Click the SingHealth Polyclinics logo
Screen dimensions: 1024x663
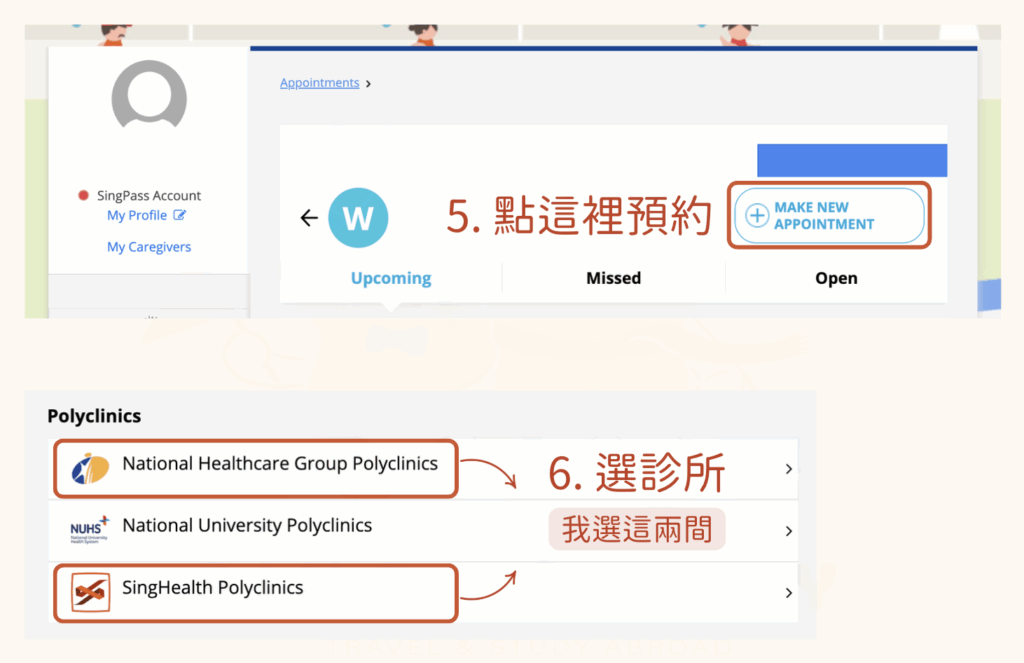click(90, 592)
